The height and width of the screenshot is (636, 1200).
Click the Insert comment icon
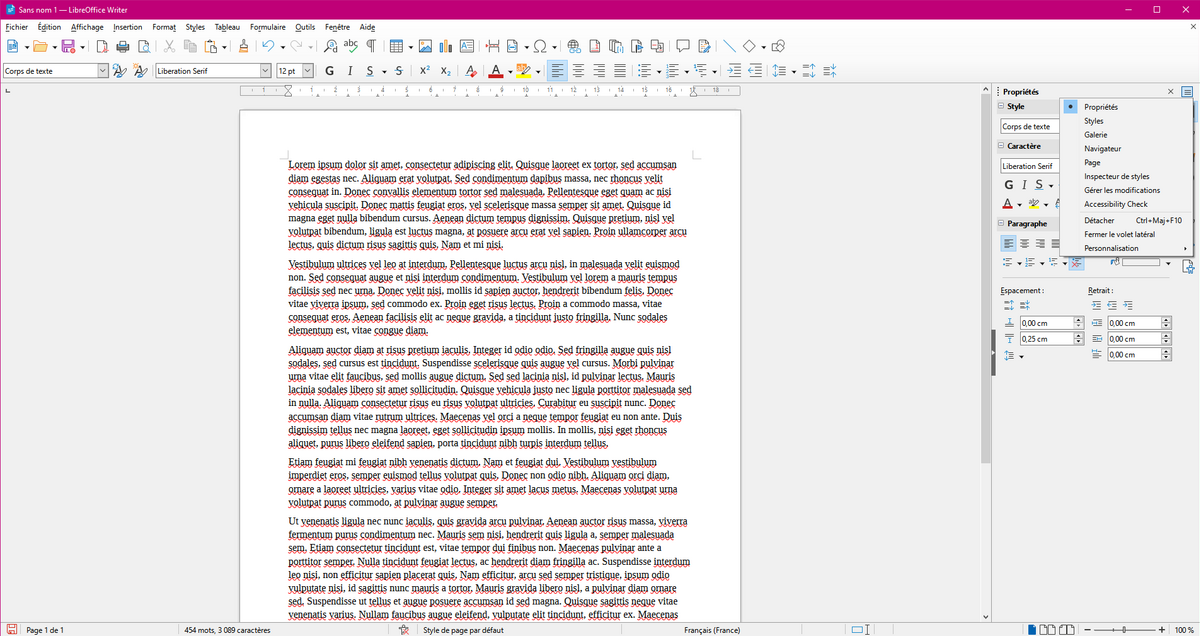[683, 46]
